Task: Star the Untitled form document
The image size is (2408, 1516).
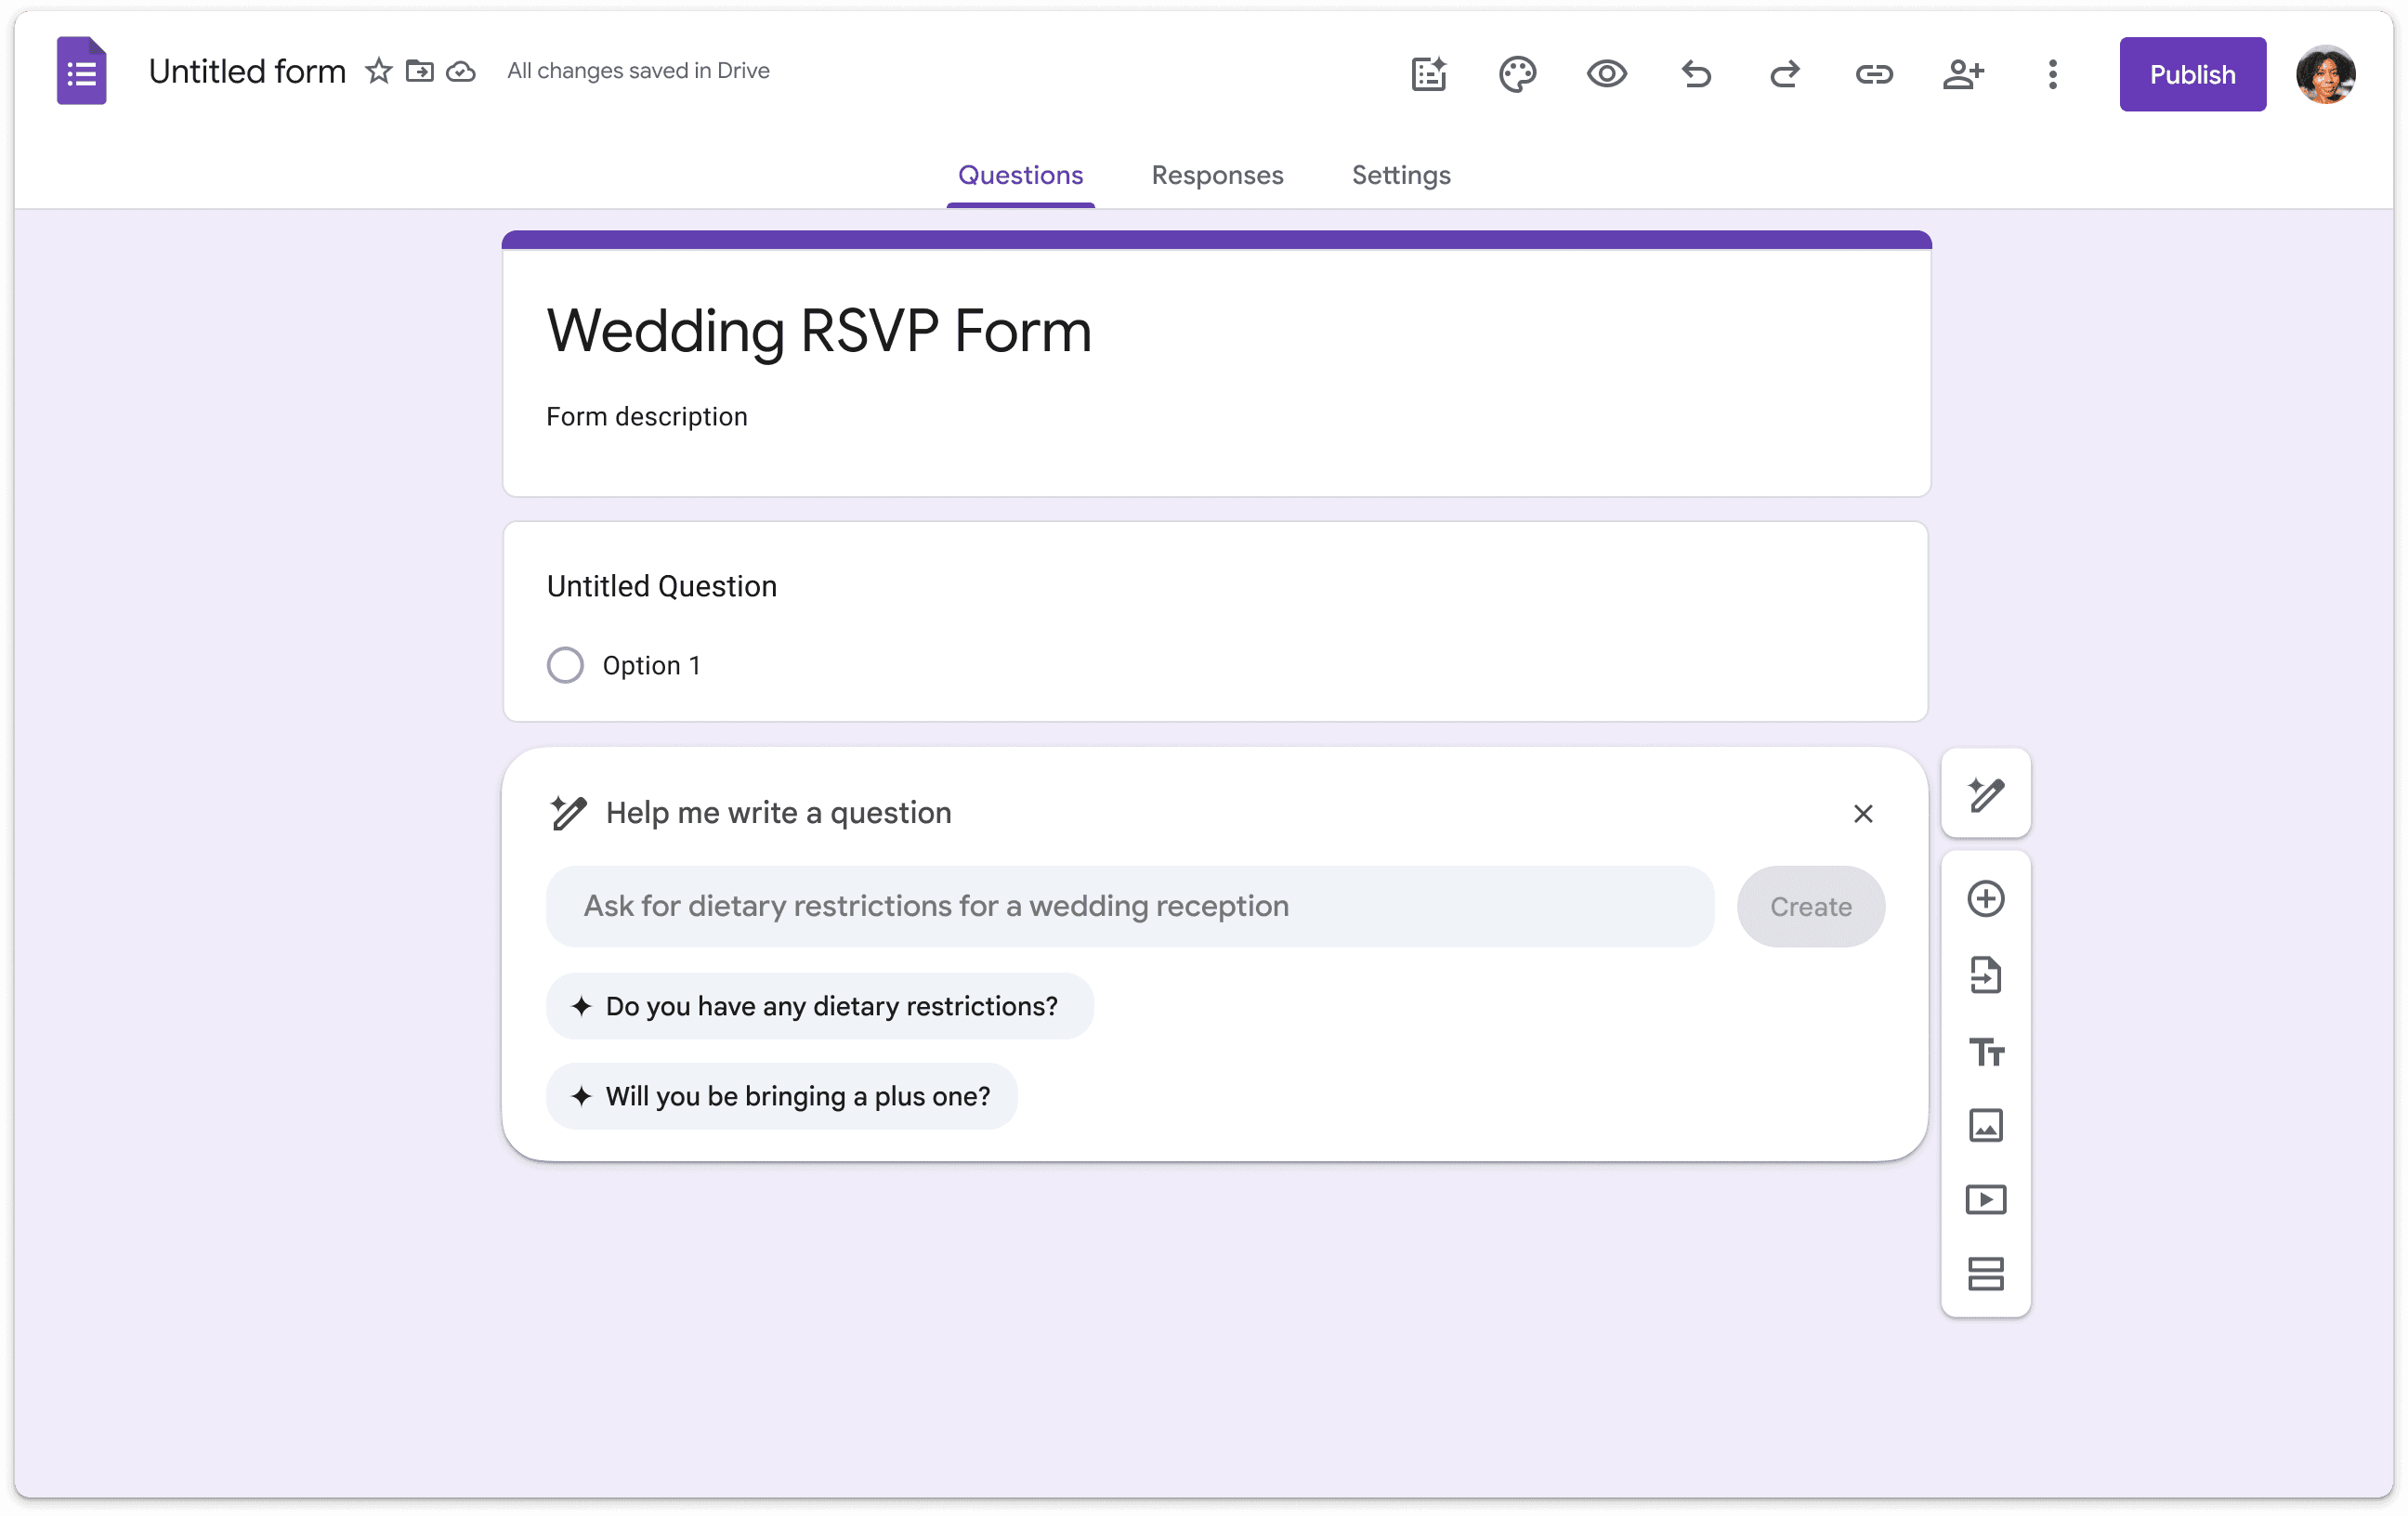Action: click(378, 71)
